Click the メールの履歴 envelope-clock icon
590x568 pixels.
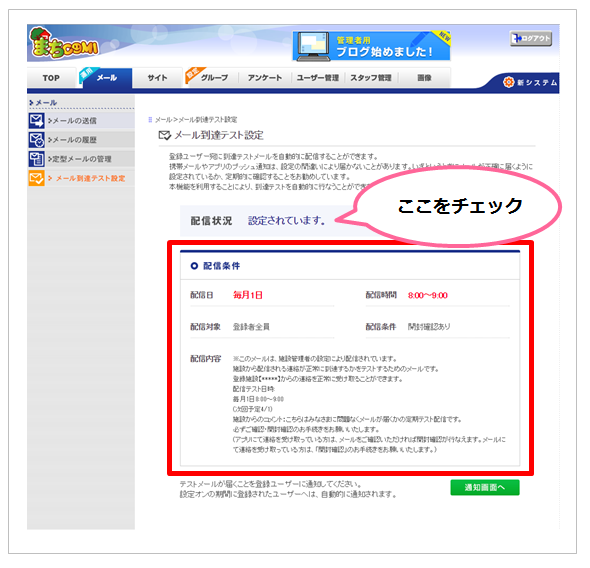coord(36,140)
